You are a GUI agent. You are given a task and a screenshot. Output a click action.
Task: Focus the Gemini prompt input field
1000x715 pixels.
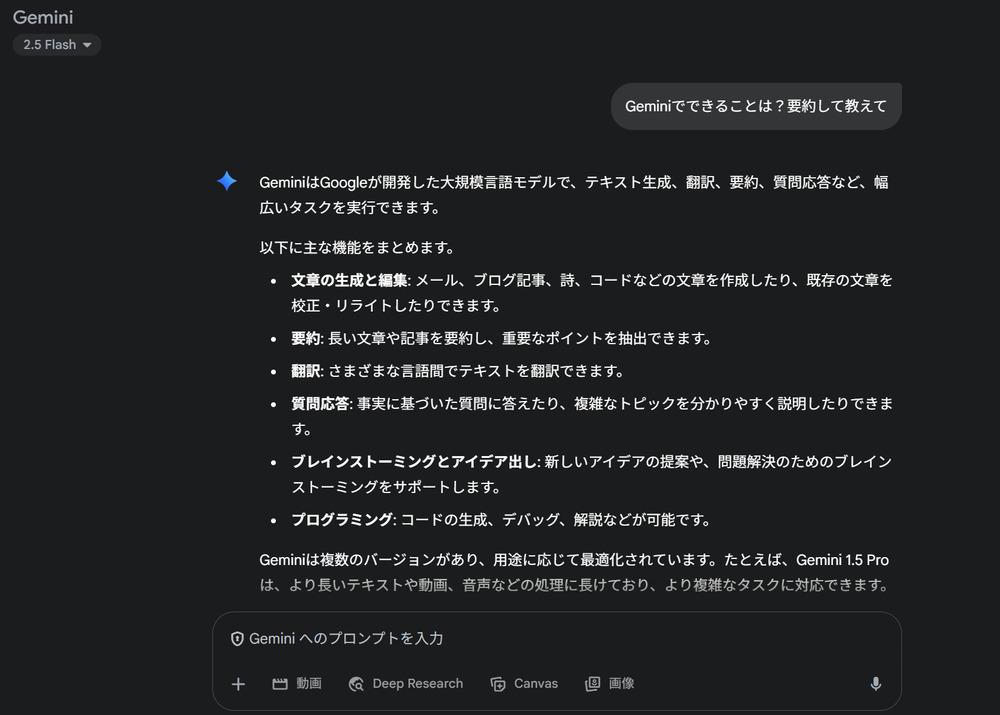(556, 638)
